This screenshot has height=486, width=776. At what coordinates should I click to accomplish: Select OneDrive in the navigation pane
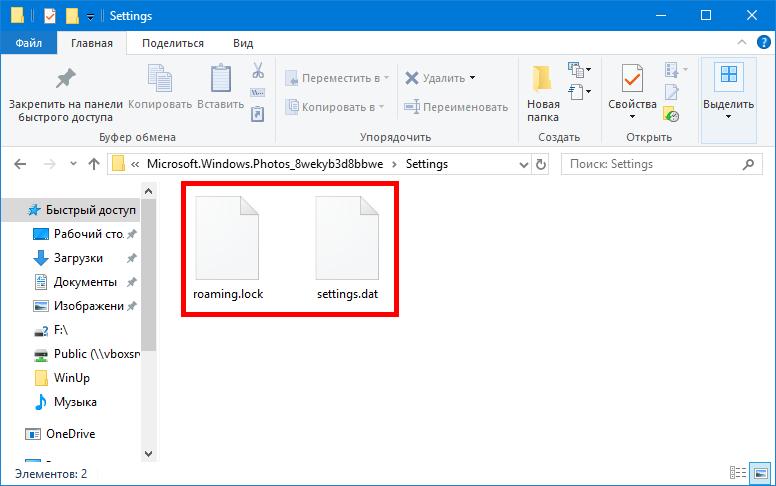(60, 434)
